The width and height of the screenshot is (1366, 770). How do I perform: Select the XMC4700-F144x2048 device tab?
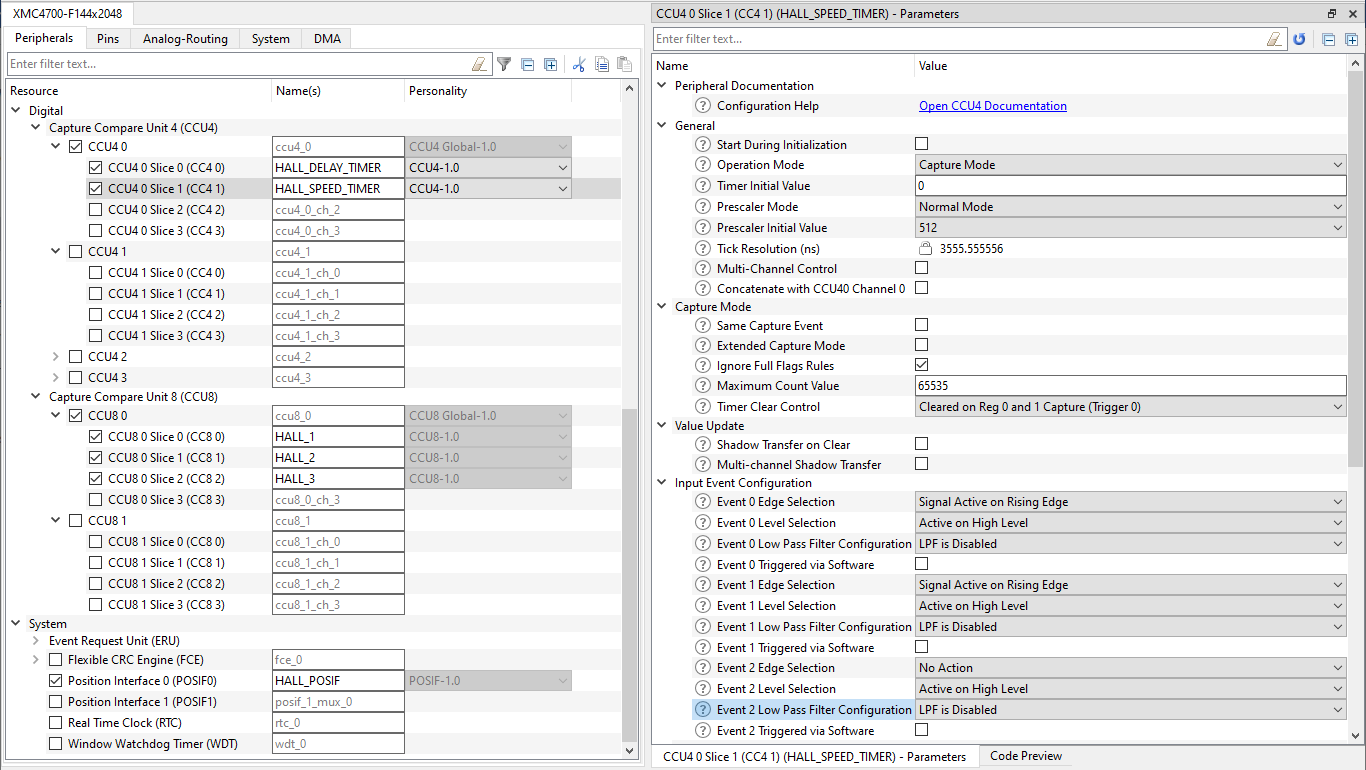(70, 14)
